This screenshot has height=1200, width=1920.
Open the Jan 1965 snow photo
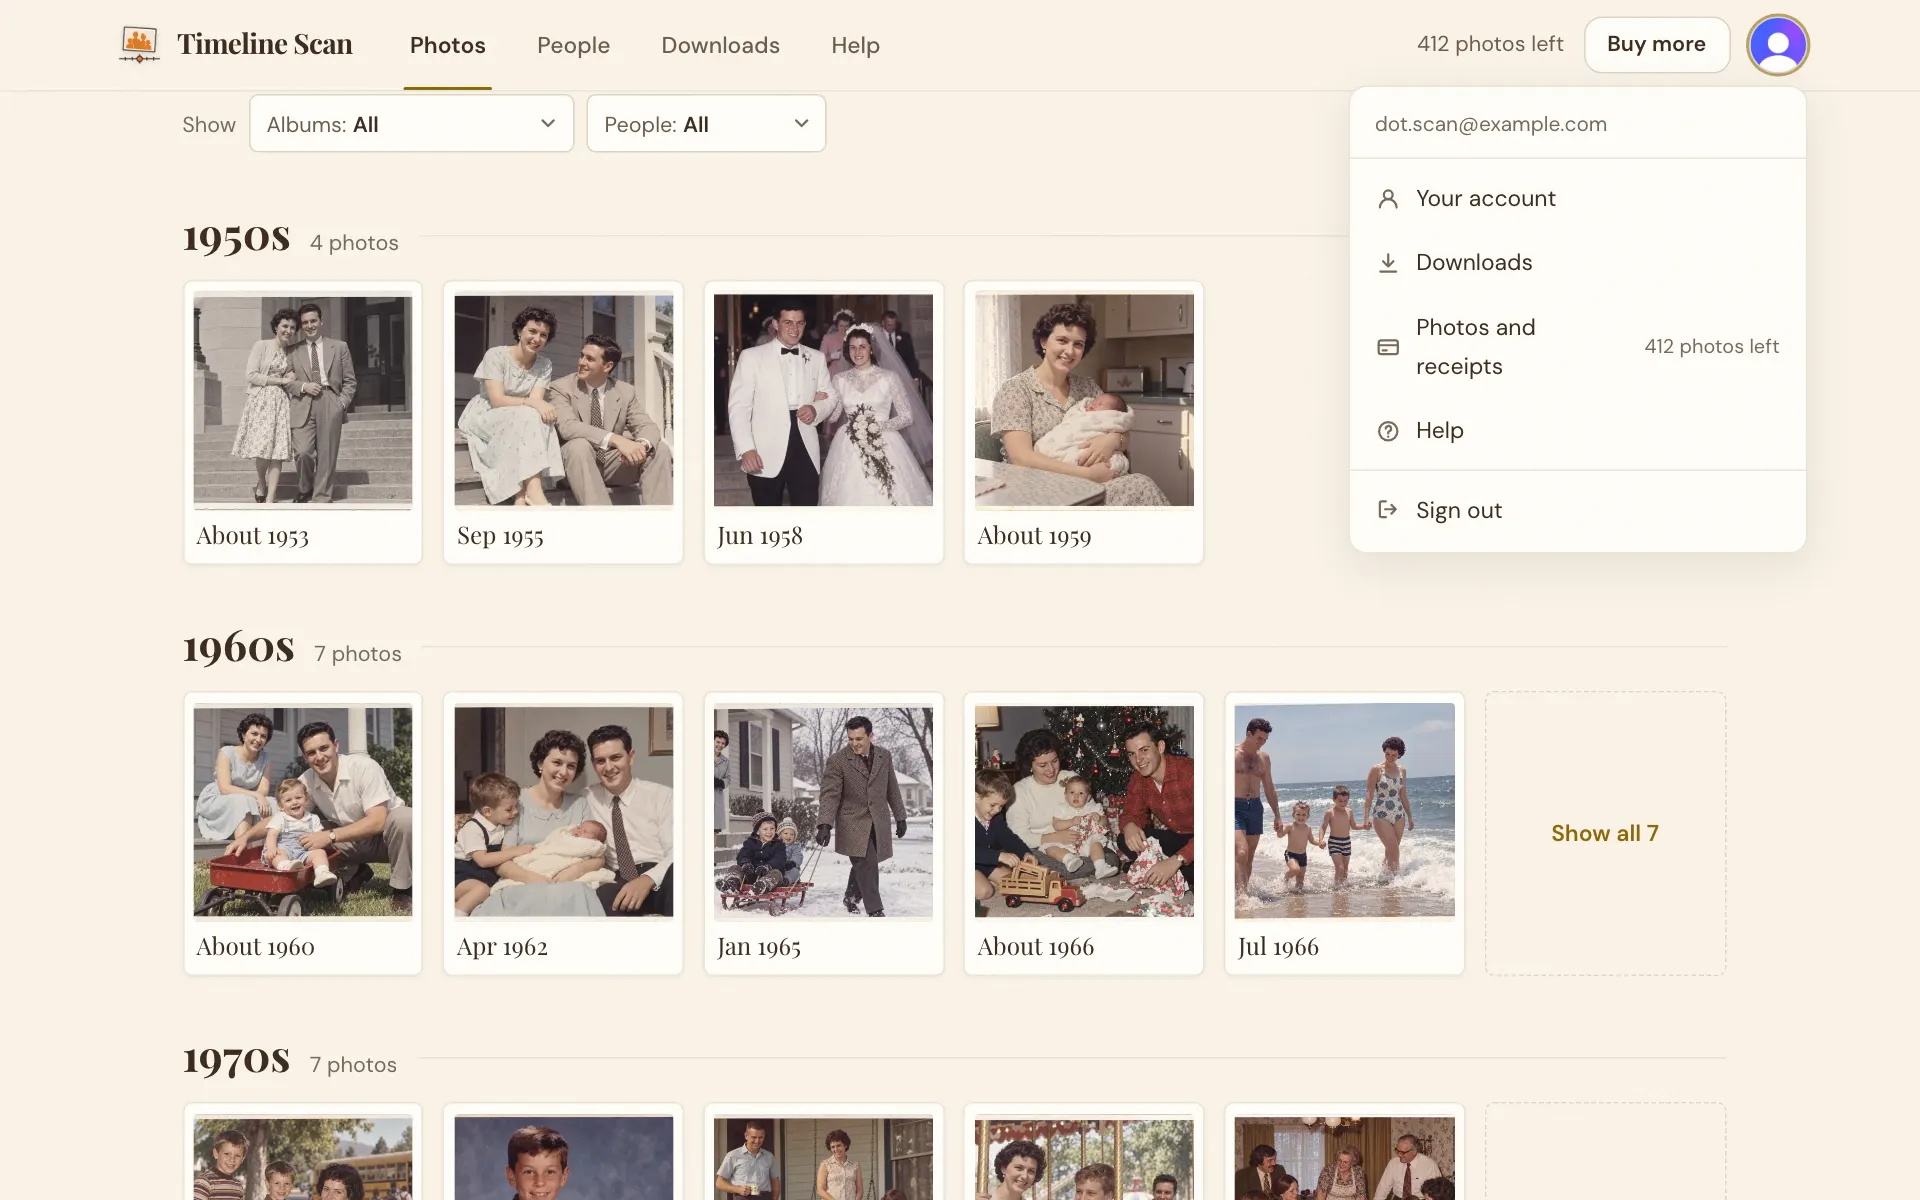click(x=823, y=833)
